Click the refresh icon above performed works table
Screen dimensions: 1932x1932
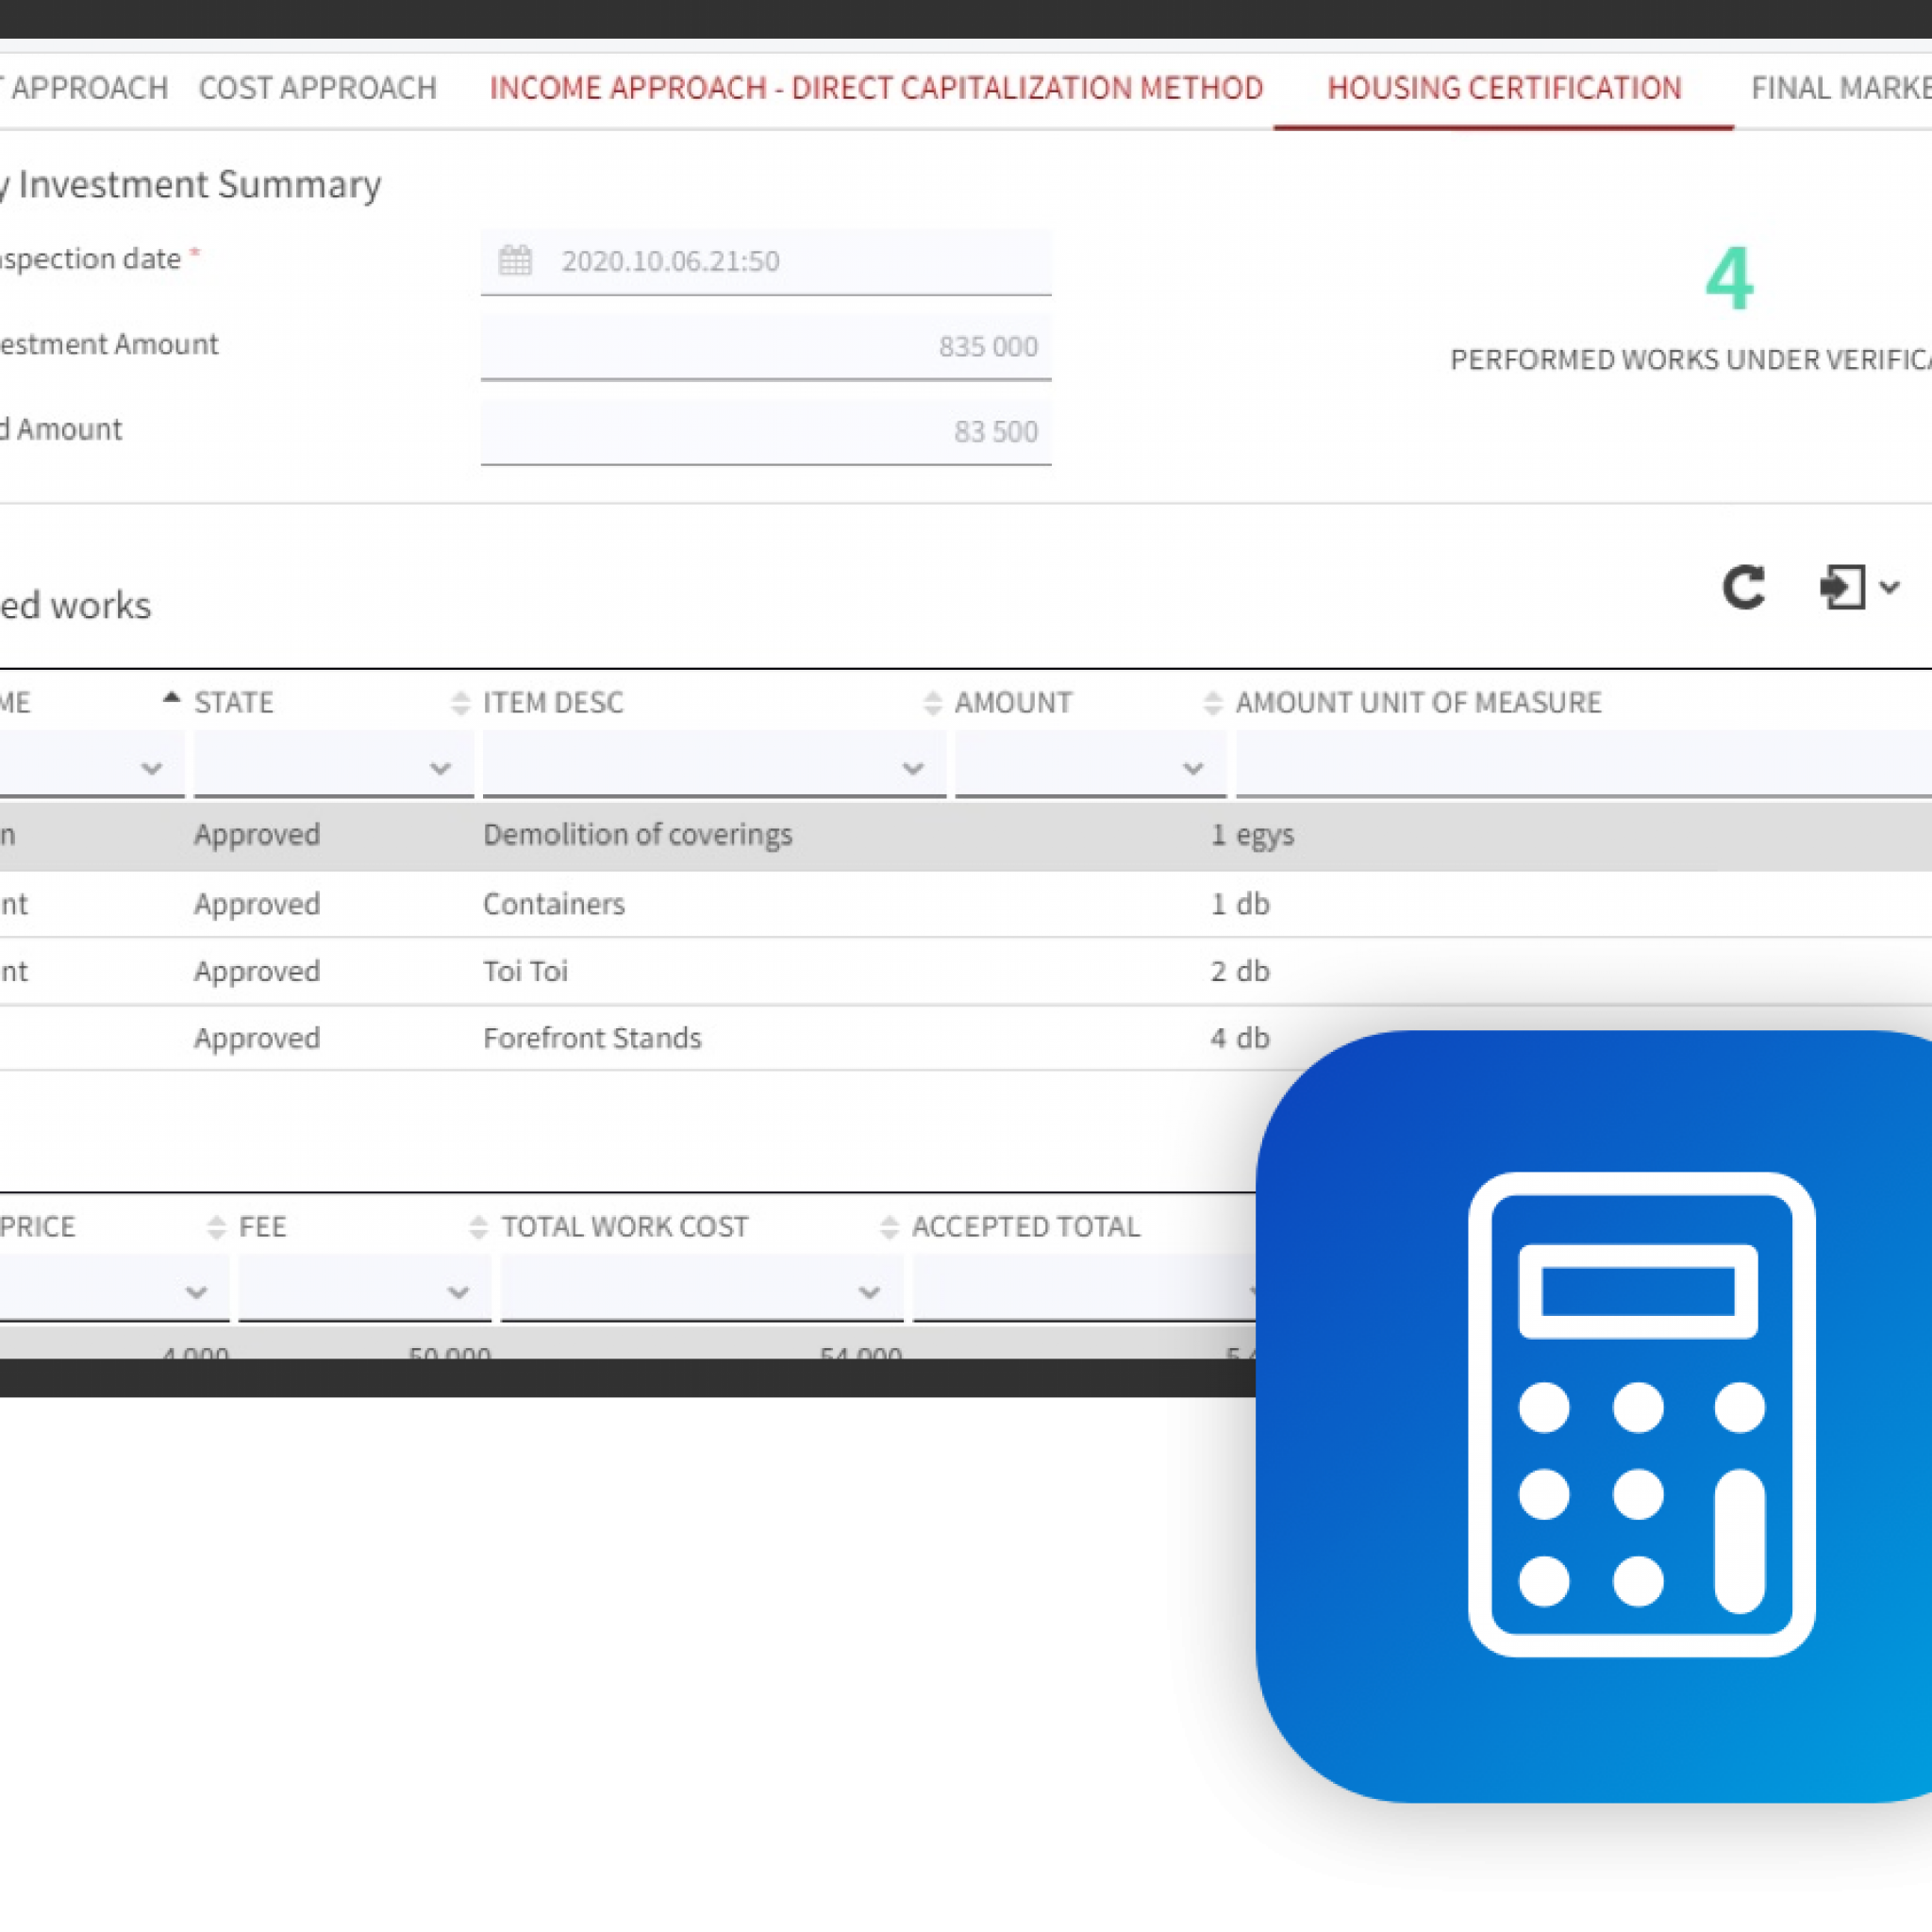[x=1743, y=587]
